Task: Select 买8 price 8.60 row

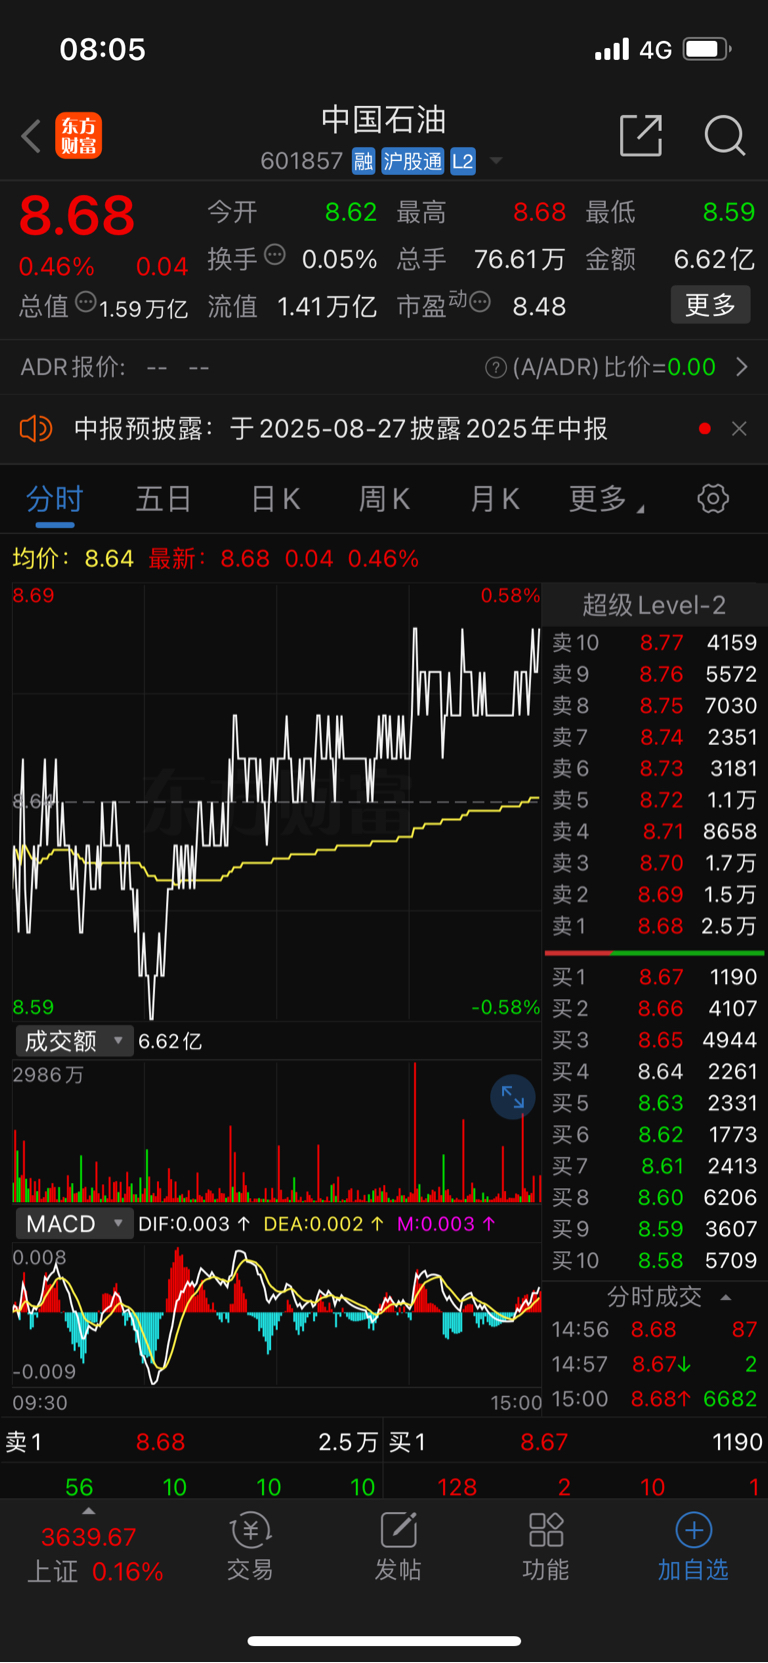Action: click(x=654, y=1198)
